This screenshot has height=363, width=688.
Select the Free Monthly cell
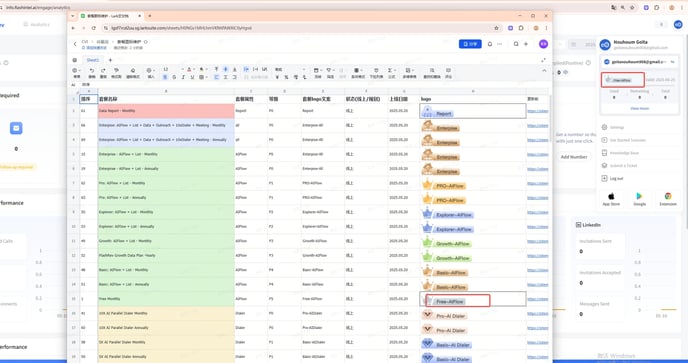pos(166,299)
